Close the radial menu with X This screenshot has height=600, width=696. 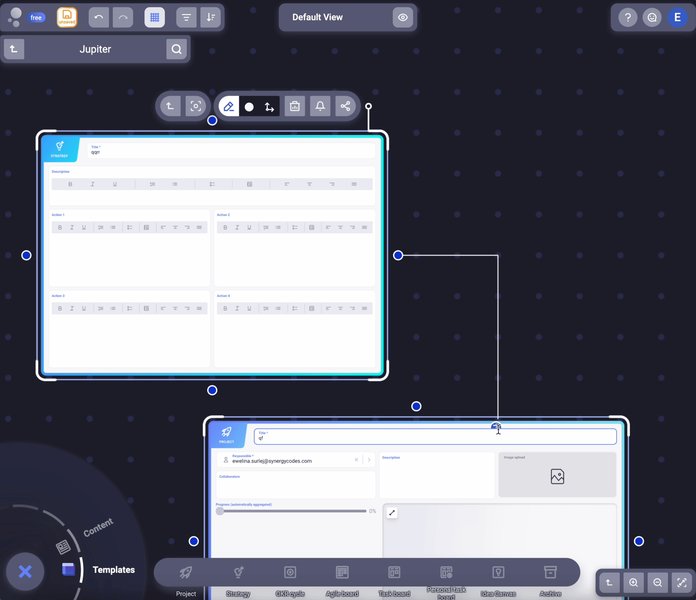coord(25,571)
